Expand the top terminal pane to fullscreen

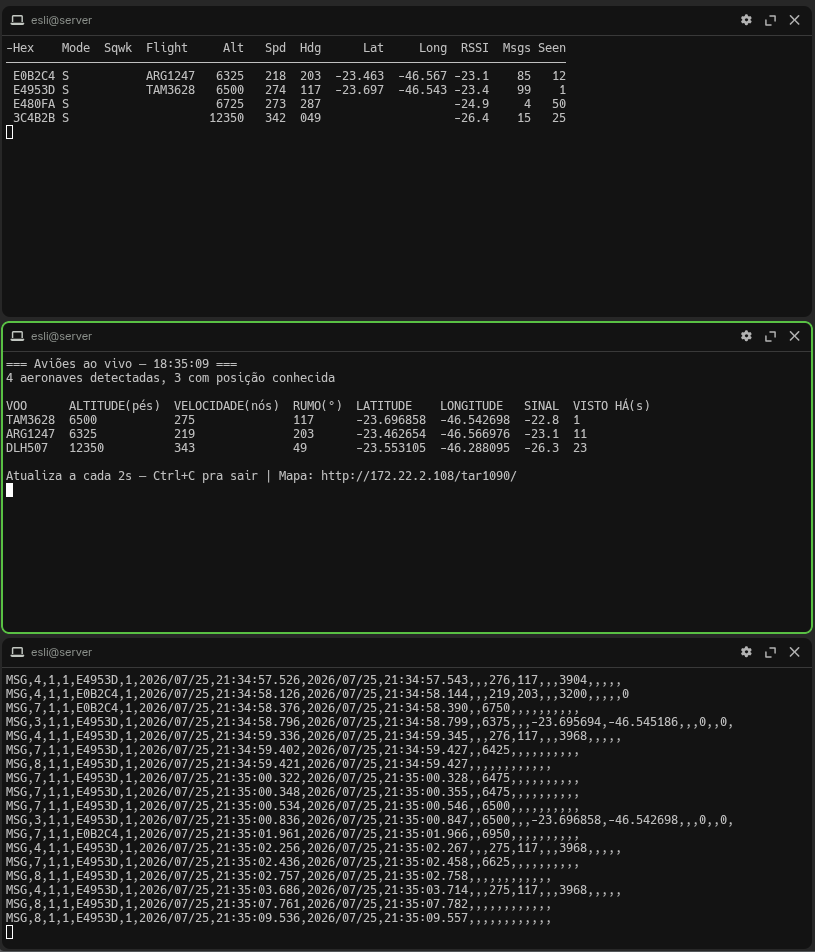(771, 20)
